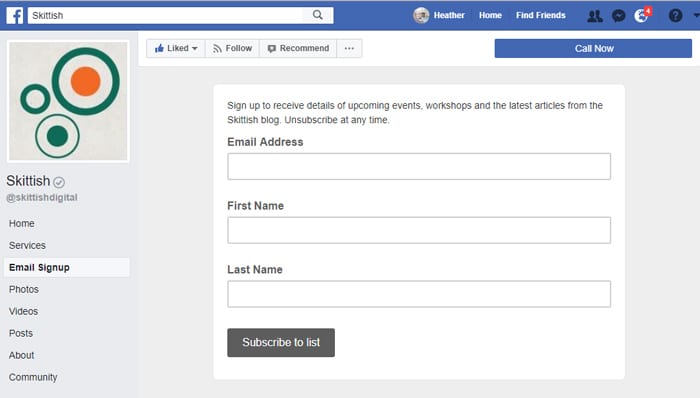Open the more options ellipsis menu
Image resolution: width=700 pixels, height=398 pixels.
349,48
